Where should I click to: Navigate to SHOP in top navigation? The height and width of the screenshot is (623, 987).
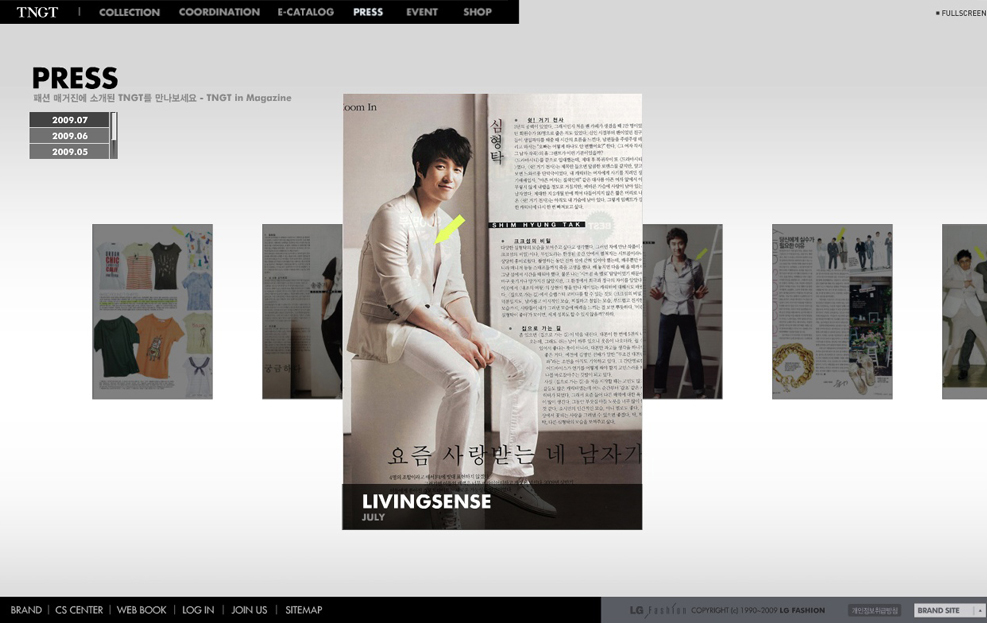coord(477,12)
